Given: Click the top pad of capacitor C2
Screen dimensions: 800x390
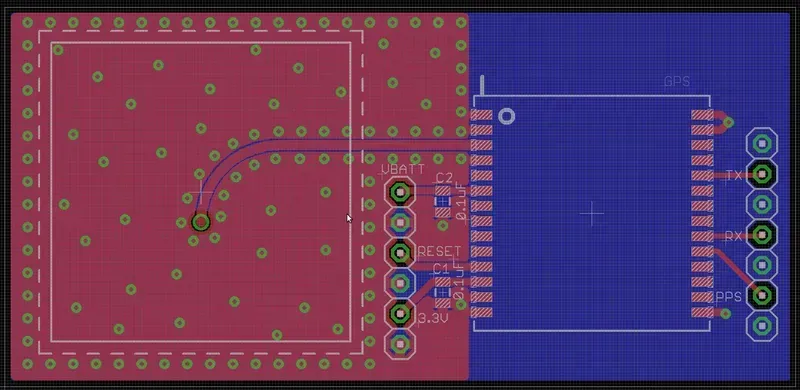Looking at the screenshot, I should (x=443, y=190).
